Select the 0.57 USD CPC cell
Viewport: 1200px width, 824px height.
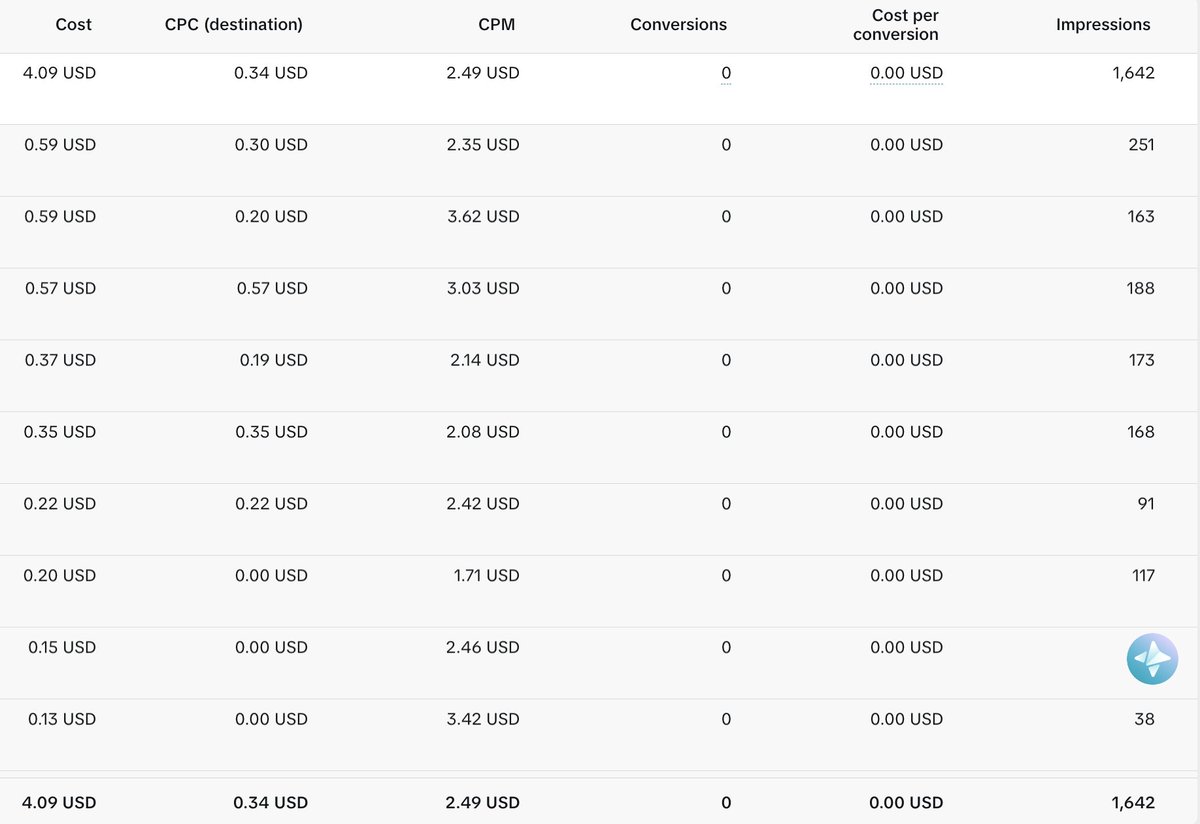[271, 288]
